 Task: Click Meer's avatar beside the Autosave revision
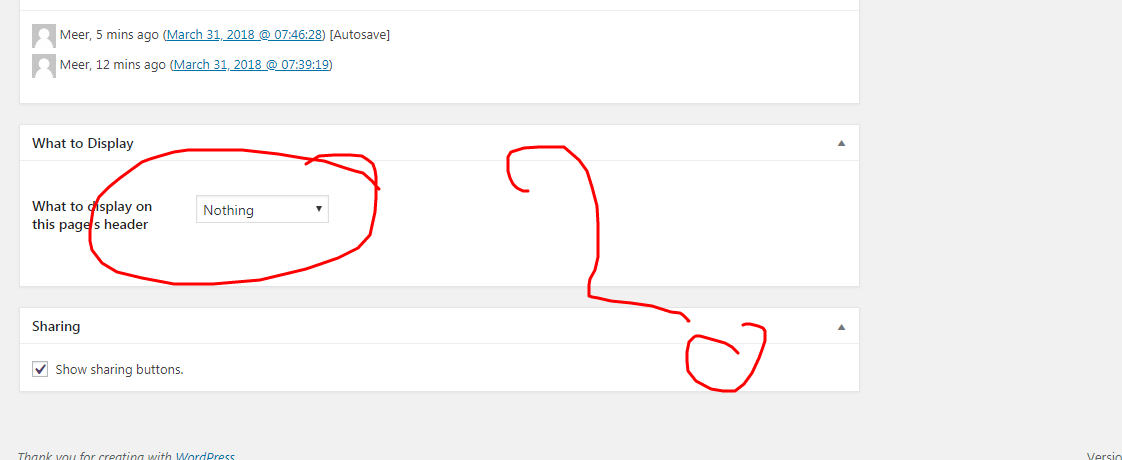pyautogui.click(x=44, y=36)
